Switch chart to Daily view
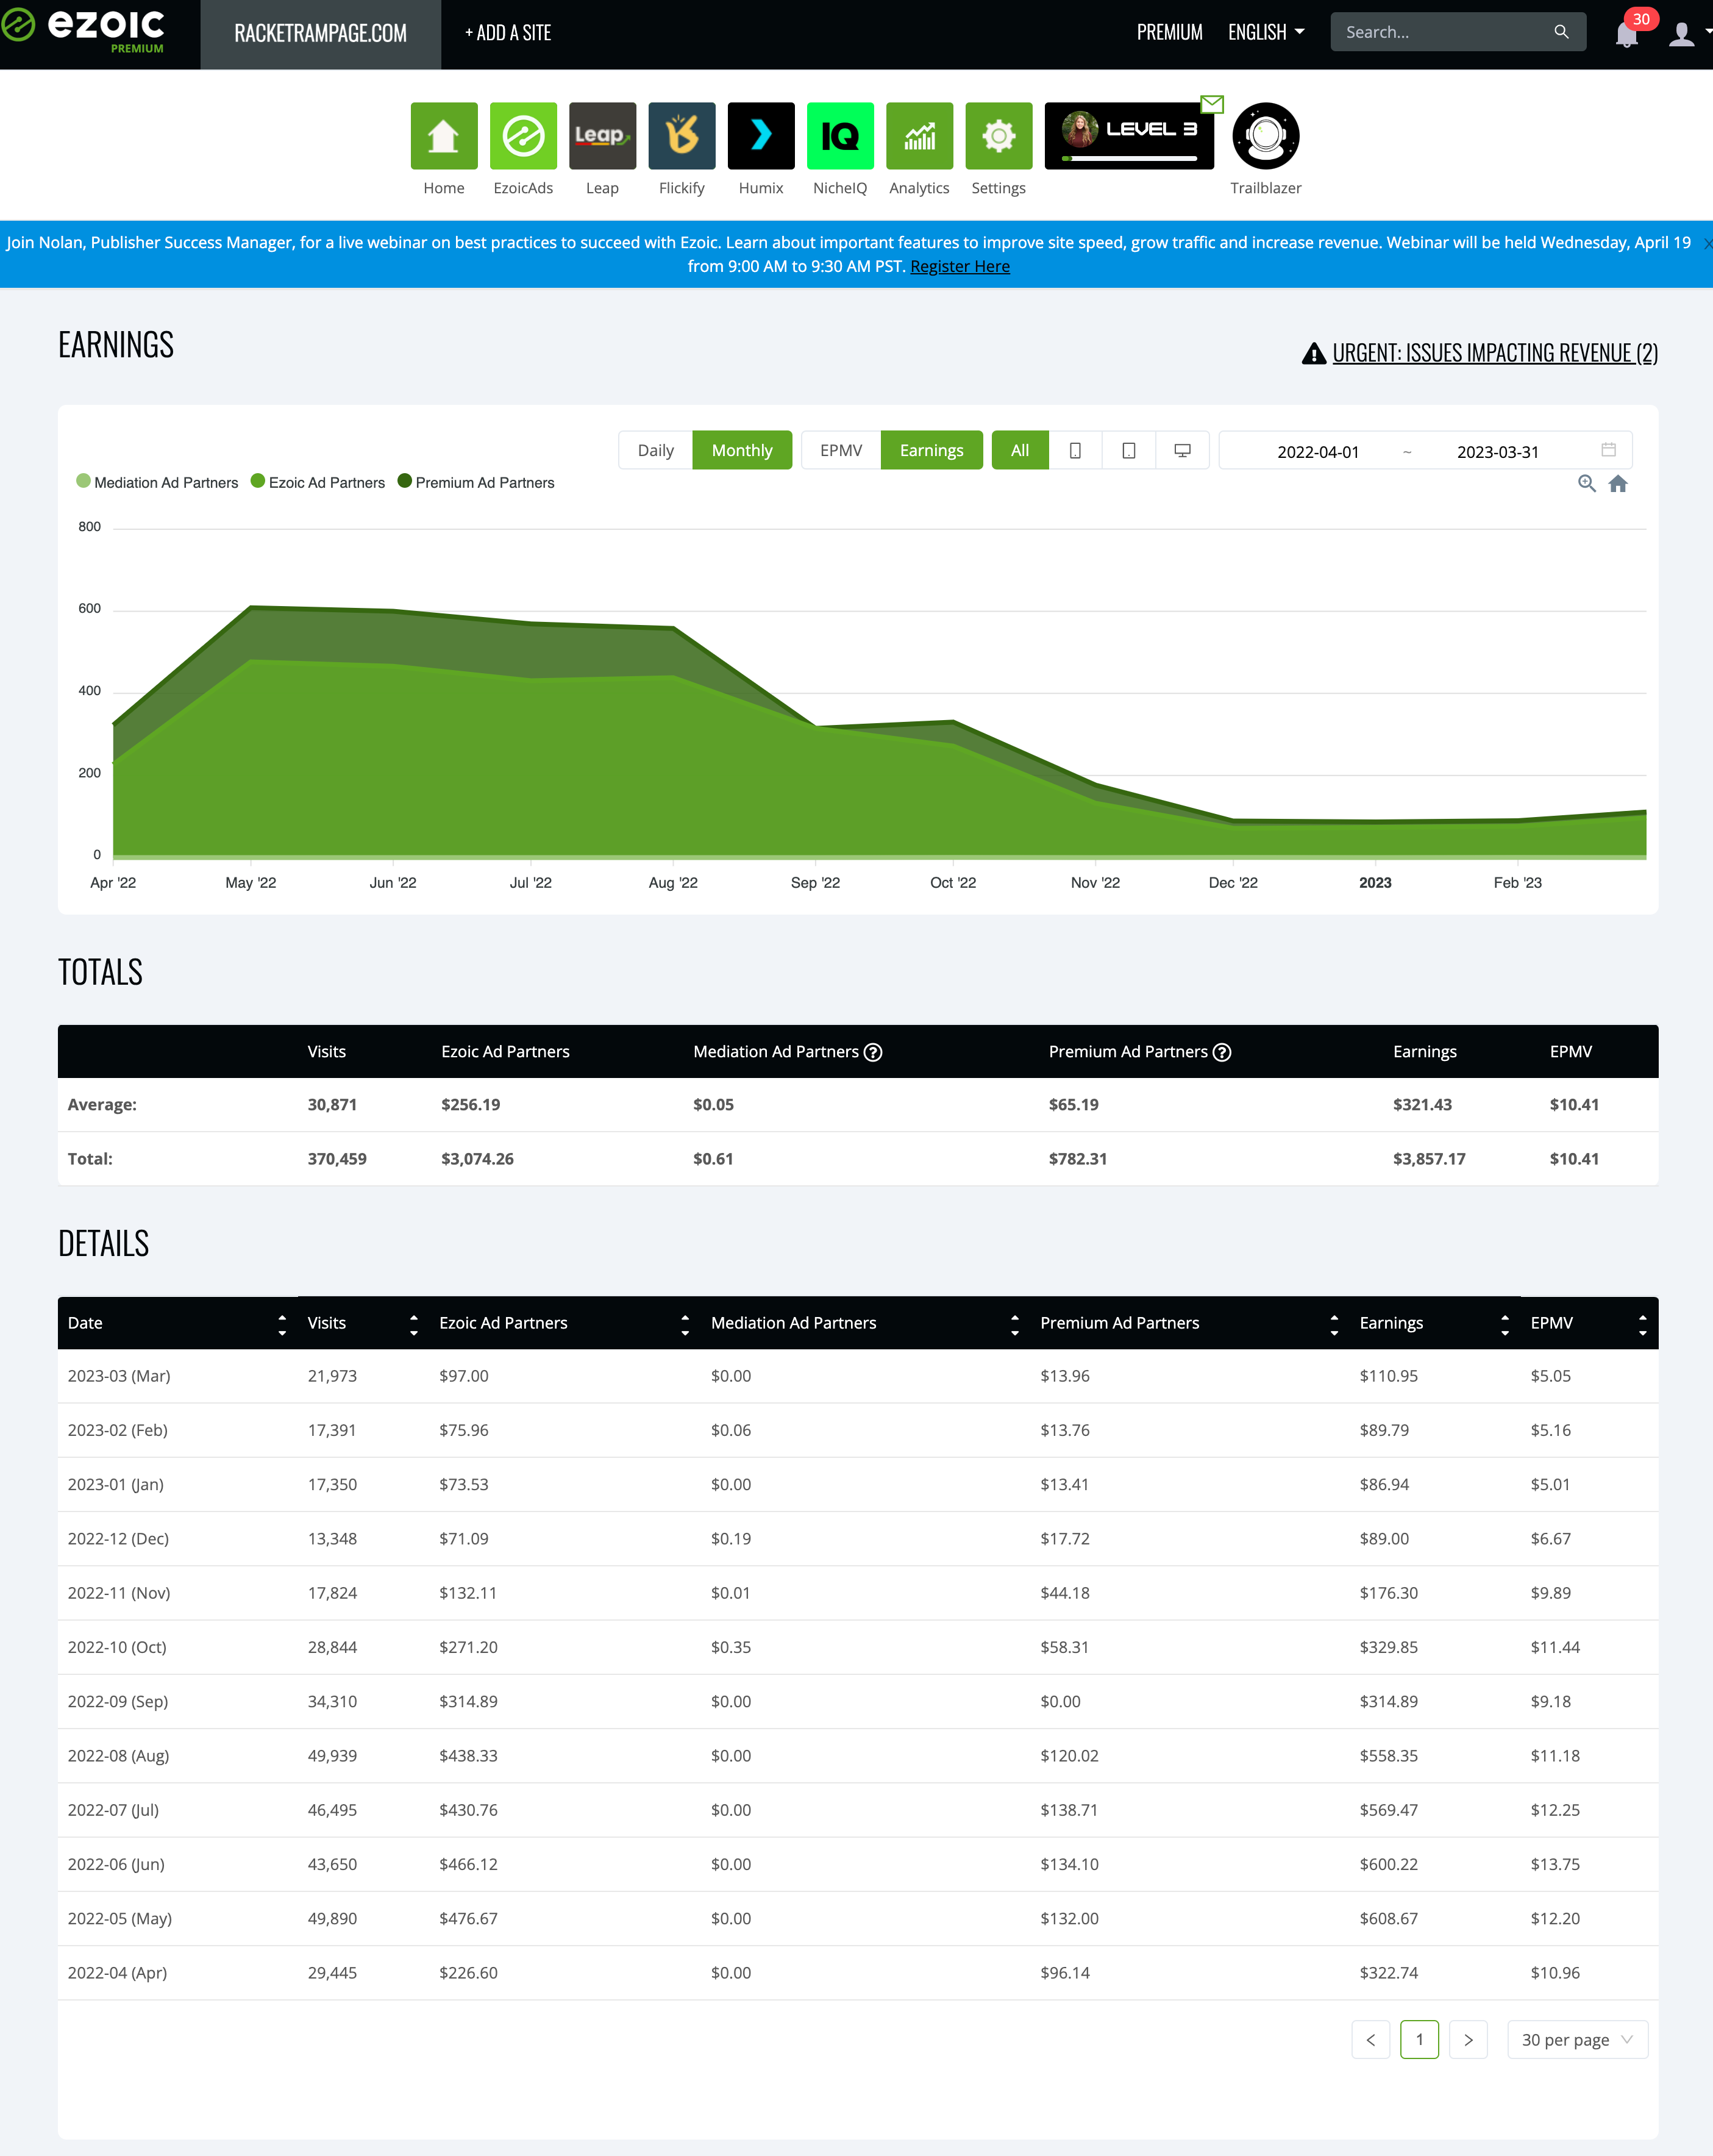 point(656,450)
